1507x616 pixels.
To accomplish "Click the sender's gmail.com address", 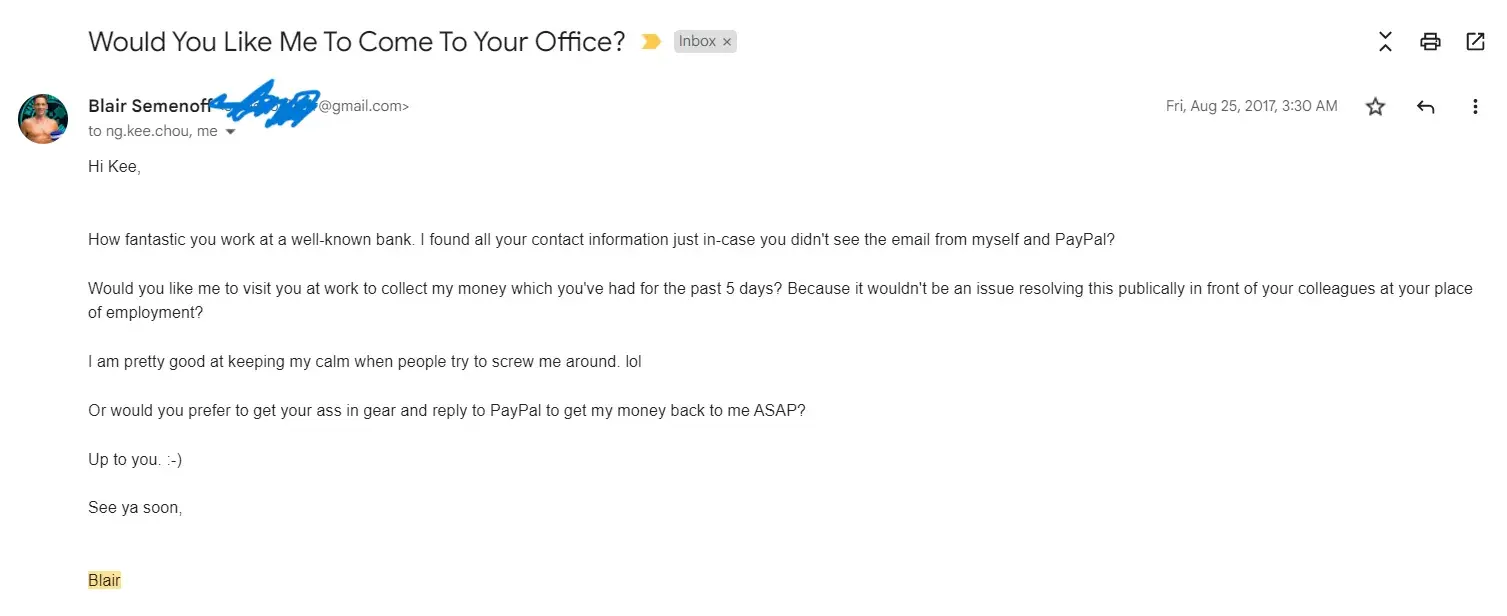I will pos(363,106).
